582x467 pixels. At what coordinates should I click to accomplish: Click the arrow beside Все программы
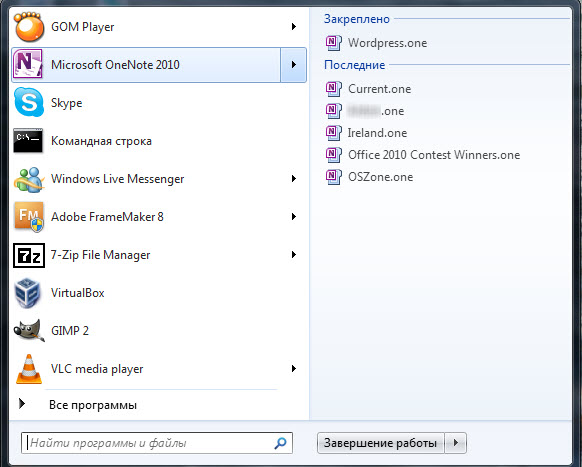(x=22, y=404)
